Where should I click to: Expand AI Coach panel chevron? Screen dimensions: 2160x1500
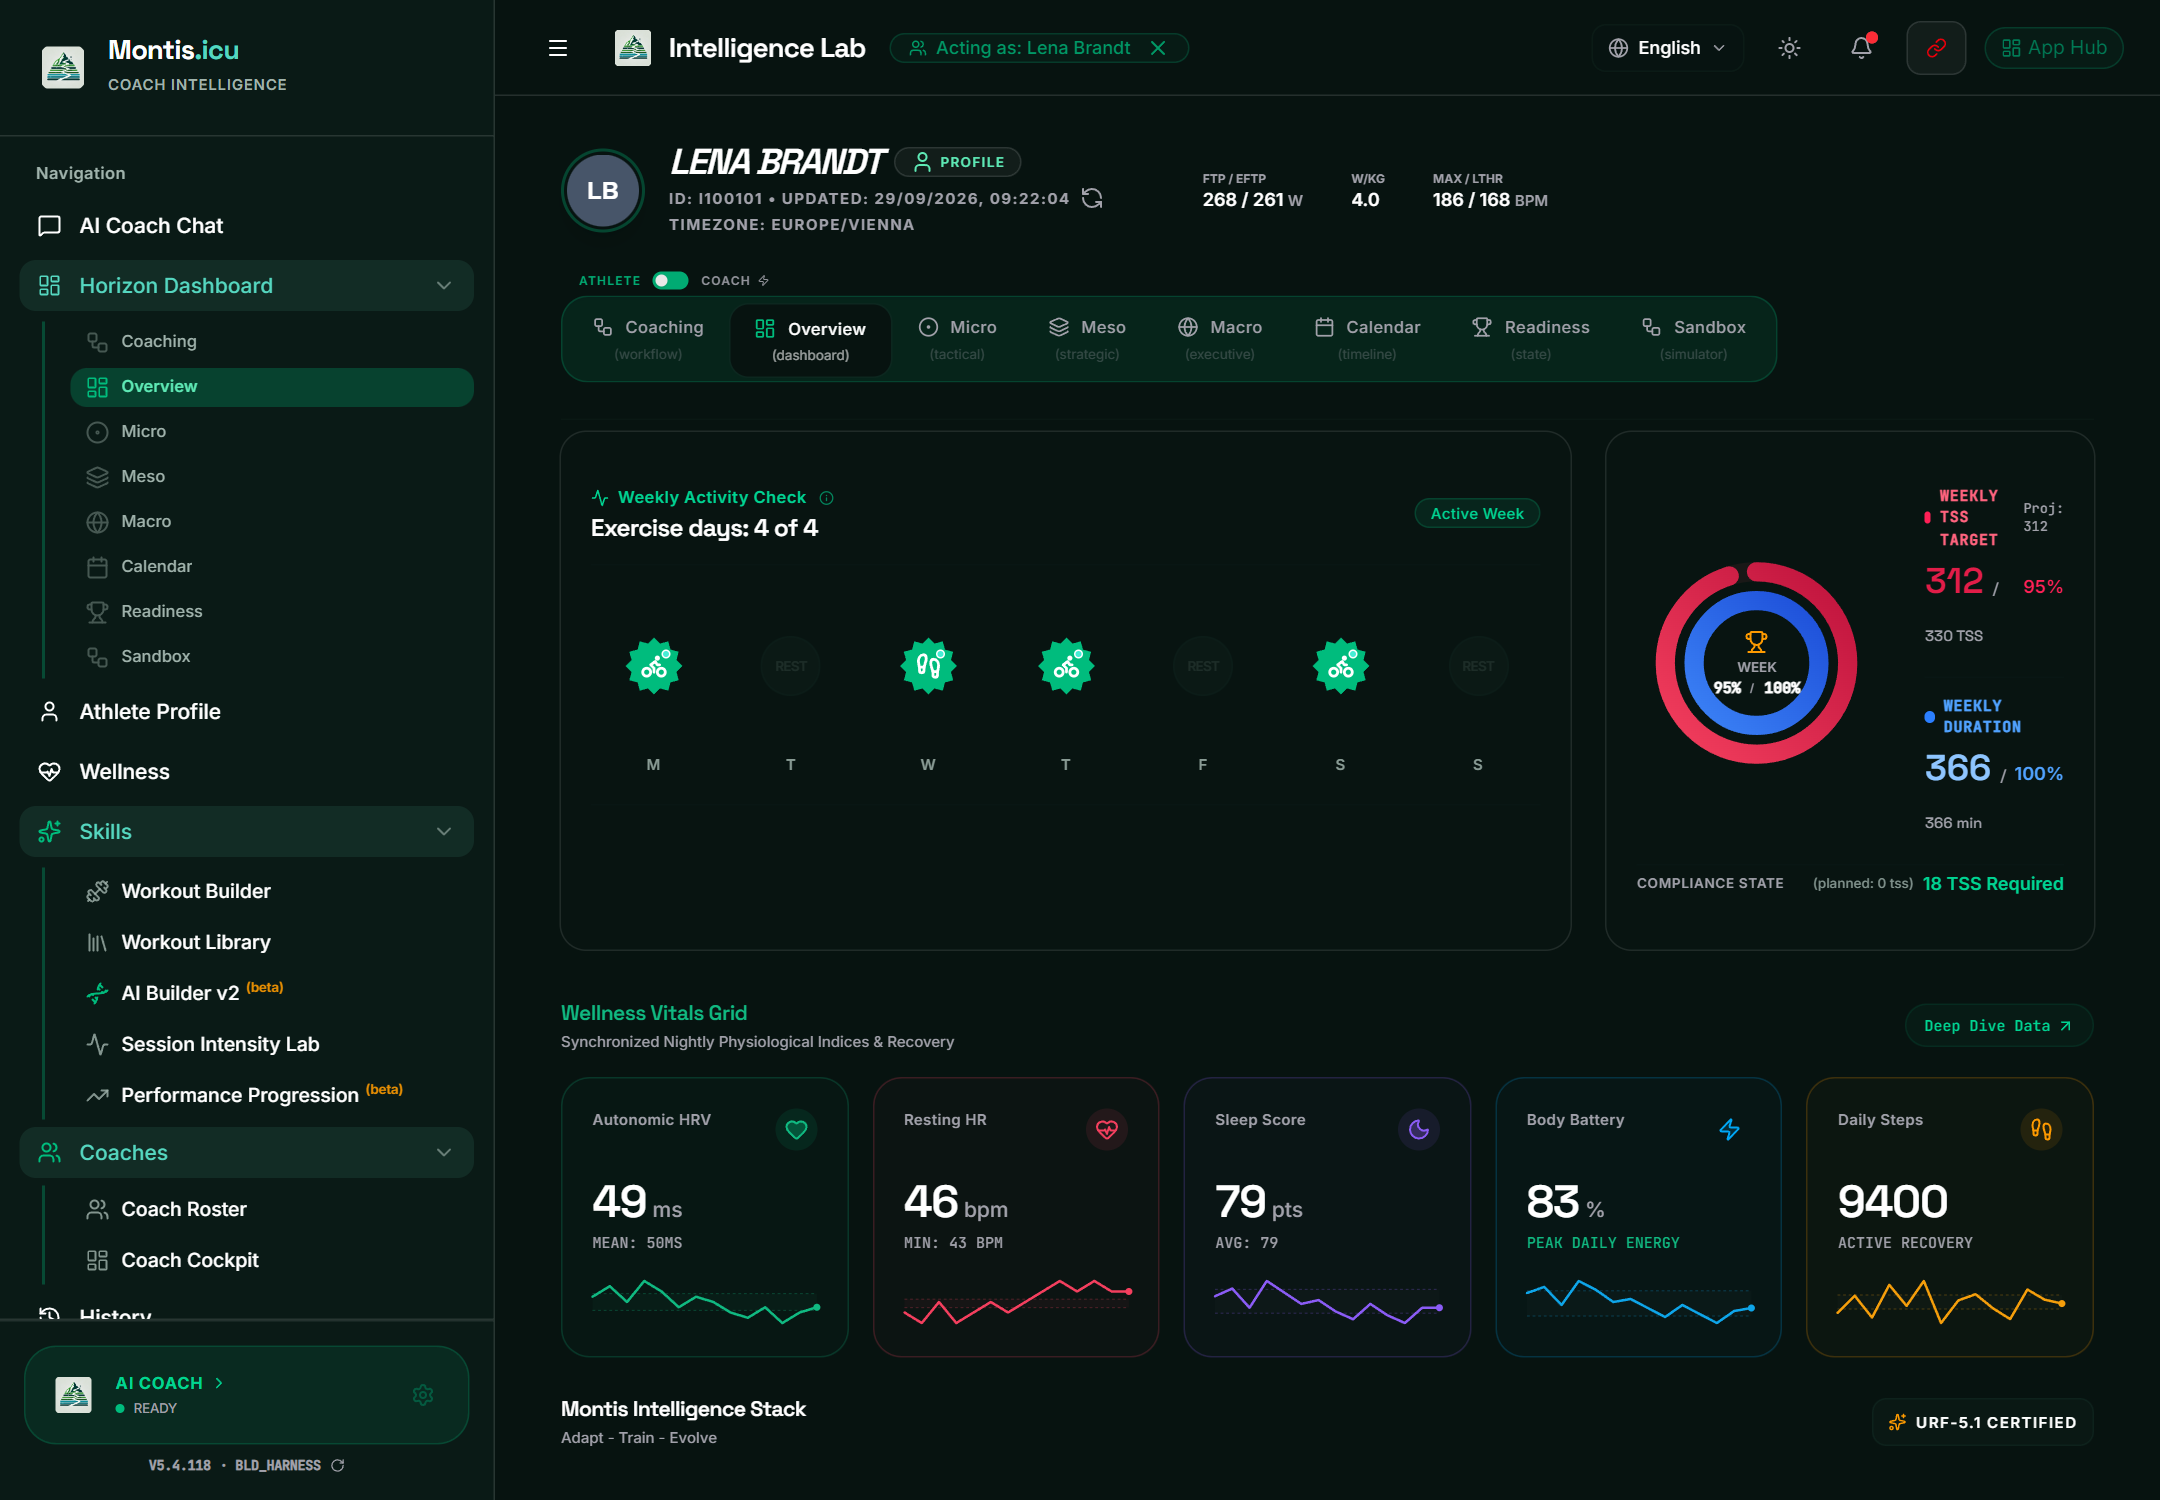pos(219,1383)
